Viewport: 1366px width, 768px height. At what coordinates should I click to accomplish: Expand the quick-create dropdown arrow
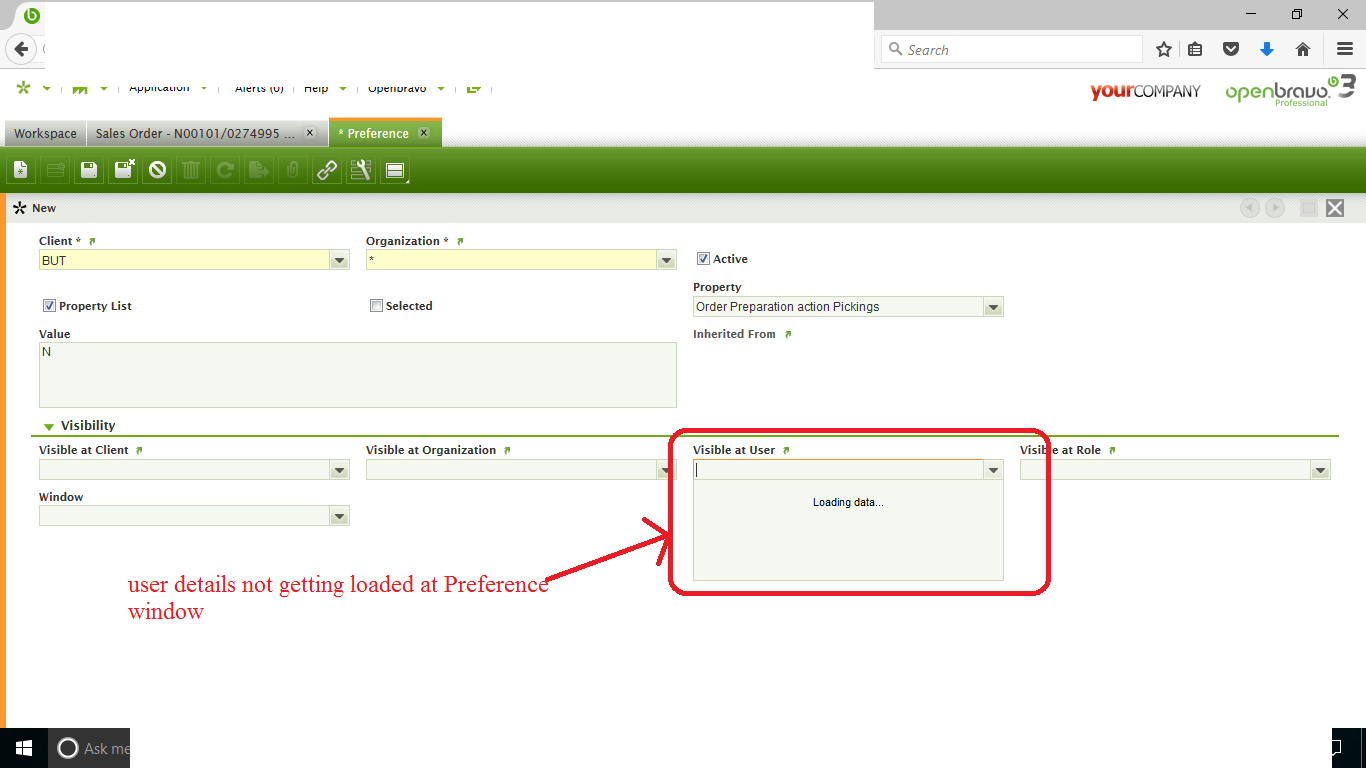click(46, 88)
